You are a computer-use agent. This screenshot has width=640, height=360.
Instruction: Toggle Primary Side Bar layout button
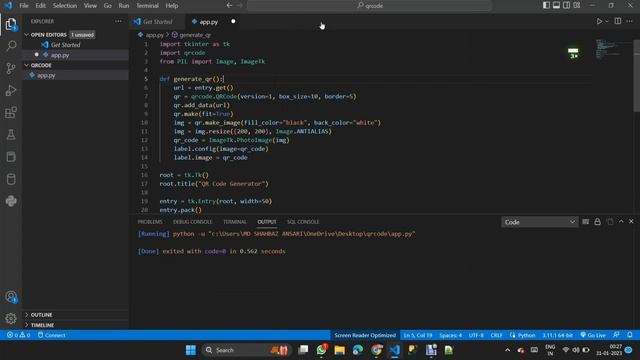[546, 5]
